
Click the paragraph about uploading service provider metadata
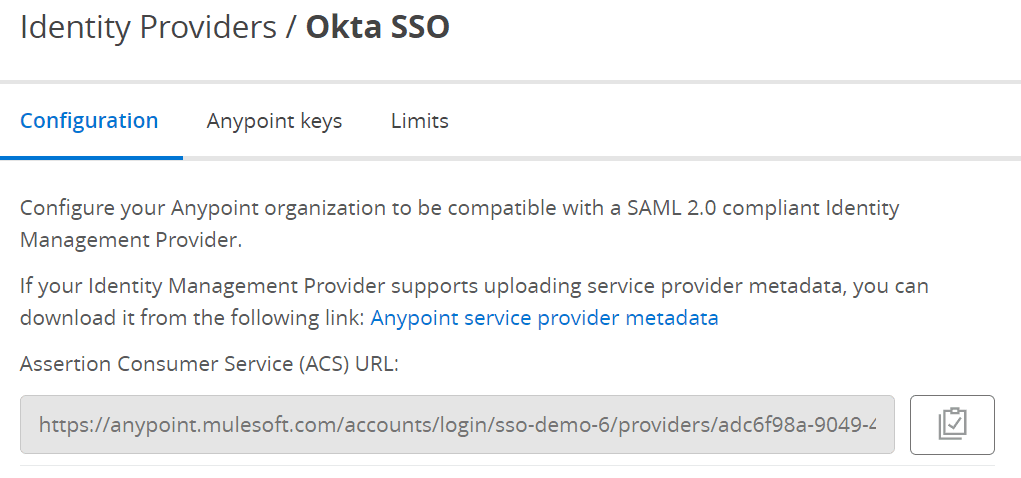coord(474,302)
